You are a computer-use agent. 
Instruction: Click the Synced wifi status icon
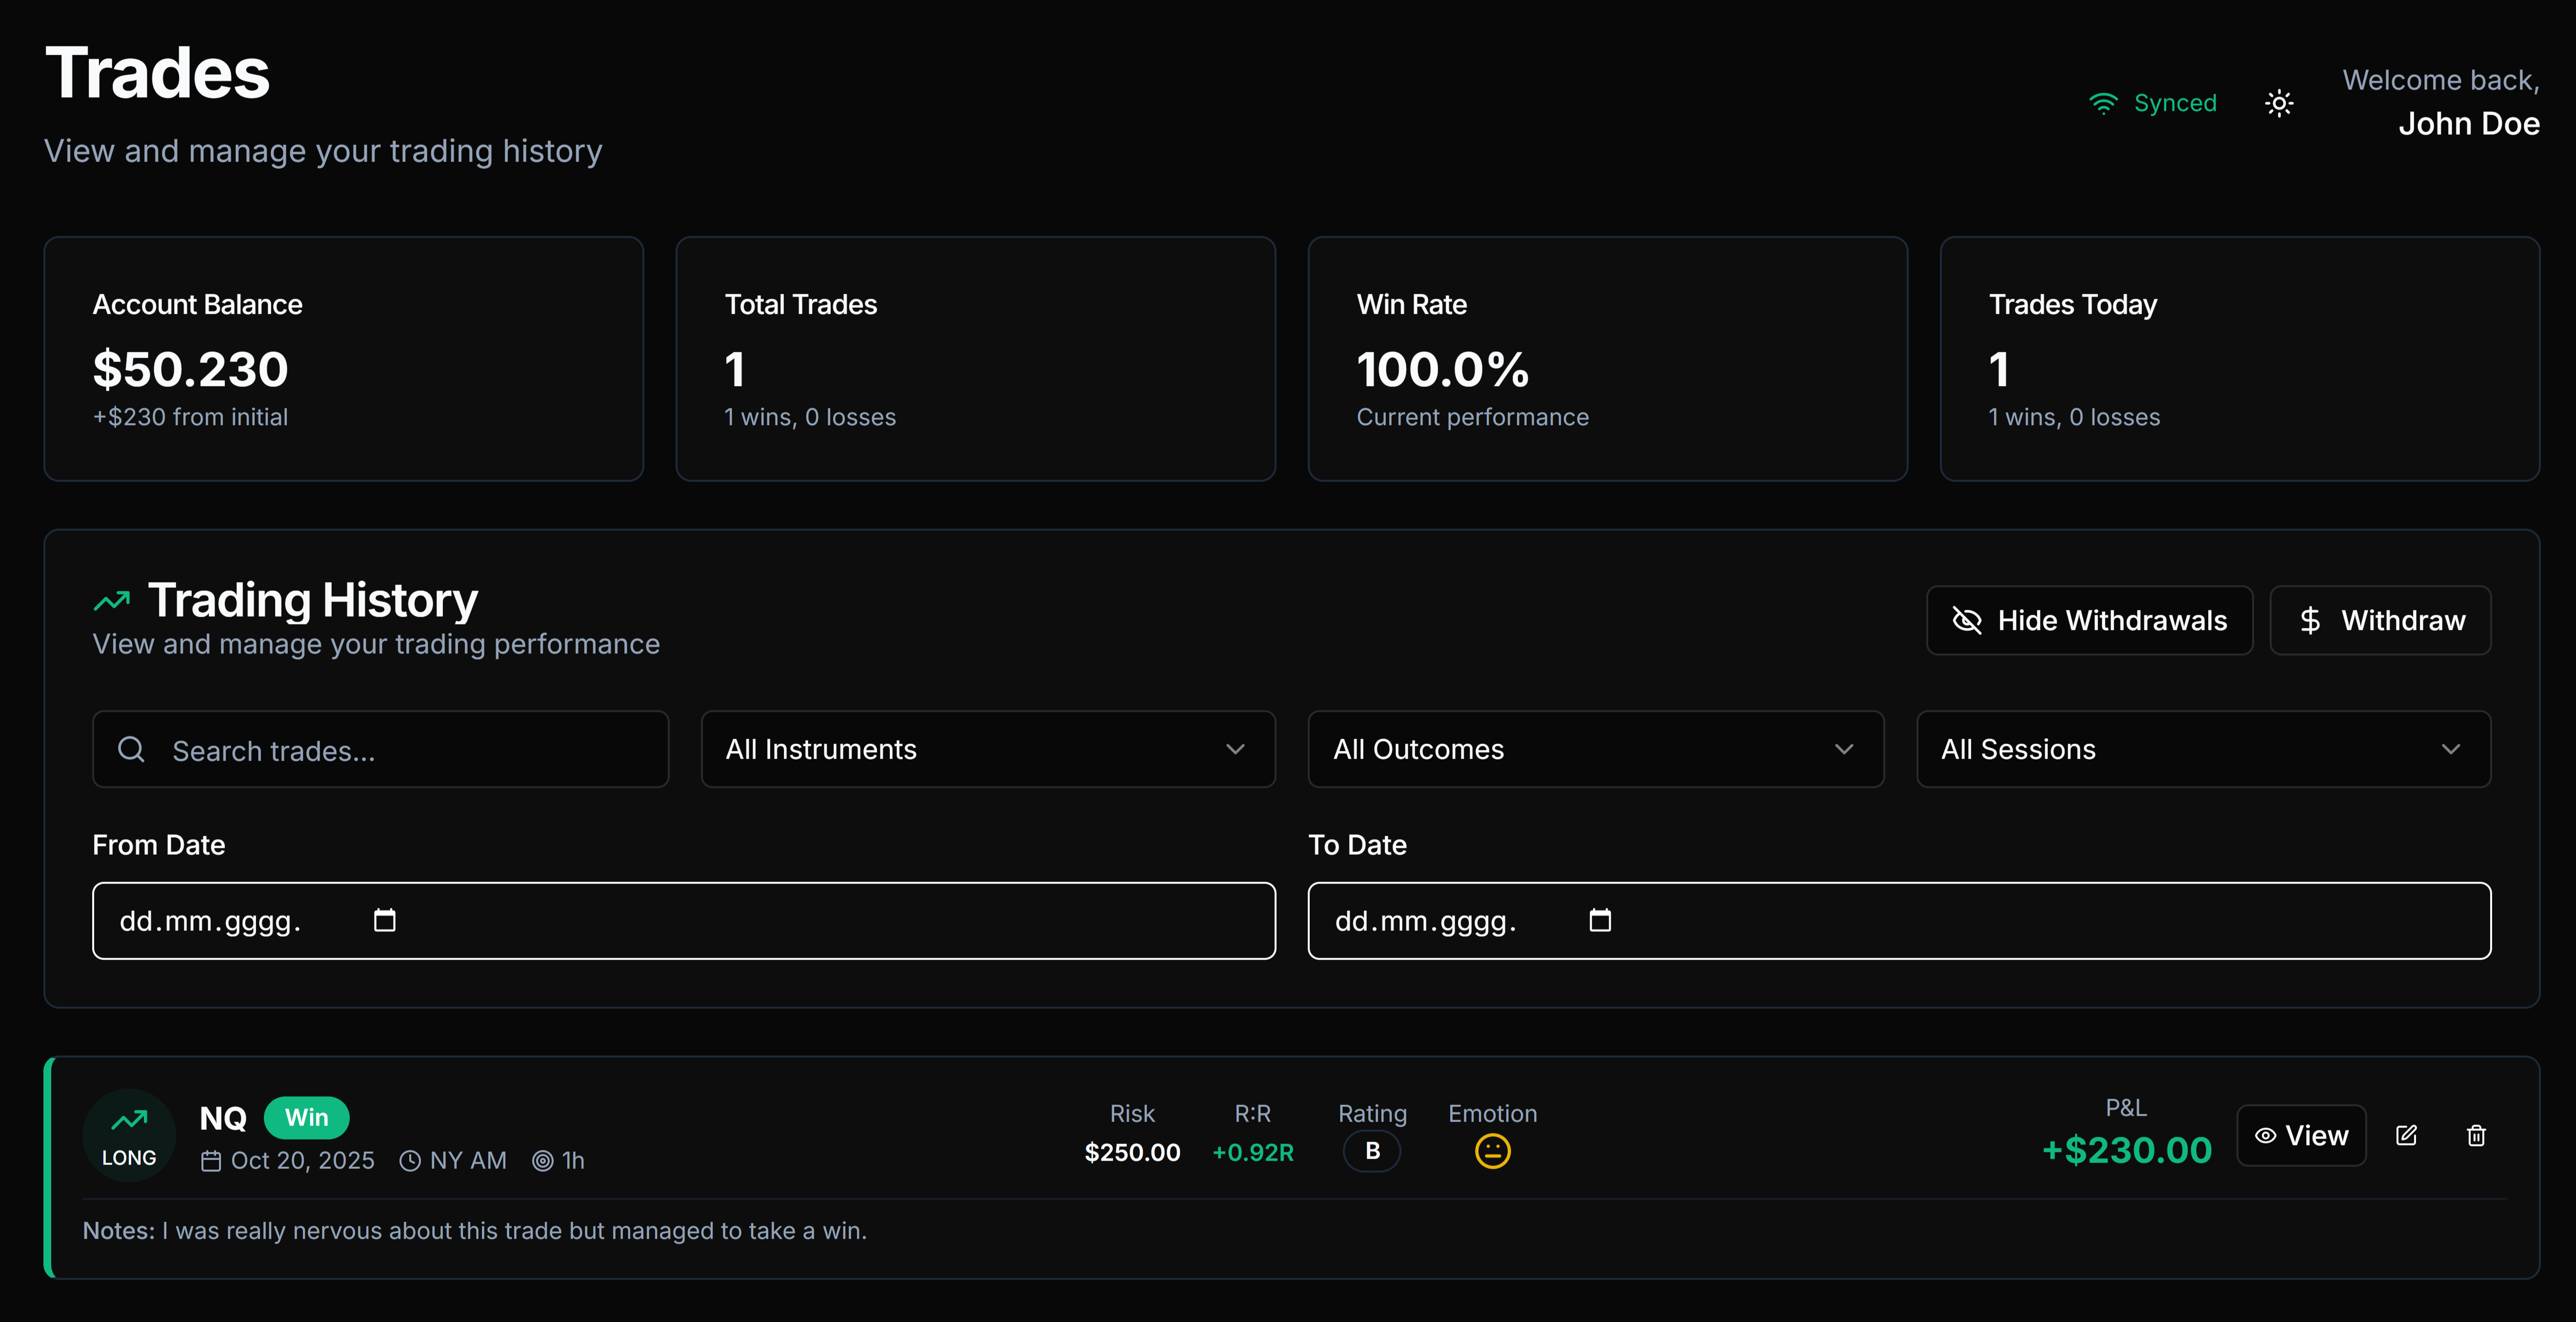2103,103
